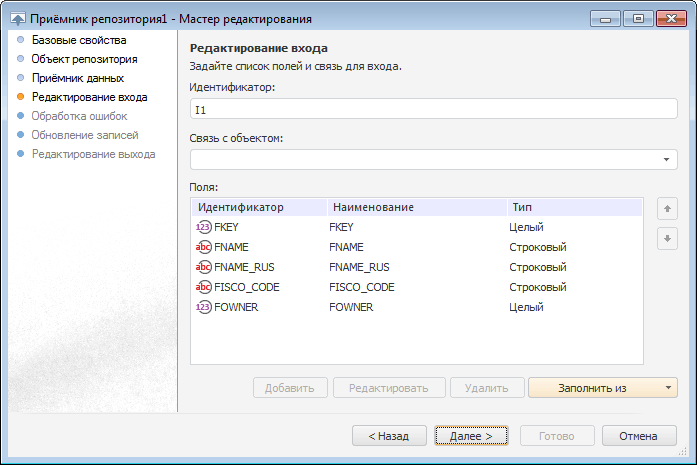Click the move field down arrow
Image resolution: width=697 pixels, height=465 pixels.
point(666,239)
